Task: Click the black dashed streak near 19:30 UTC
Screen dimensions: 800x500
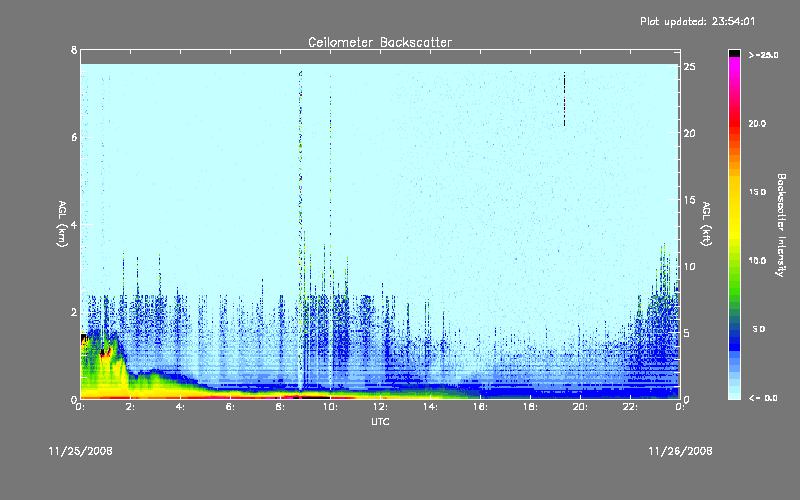Action: tap(565, 99)
